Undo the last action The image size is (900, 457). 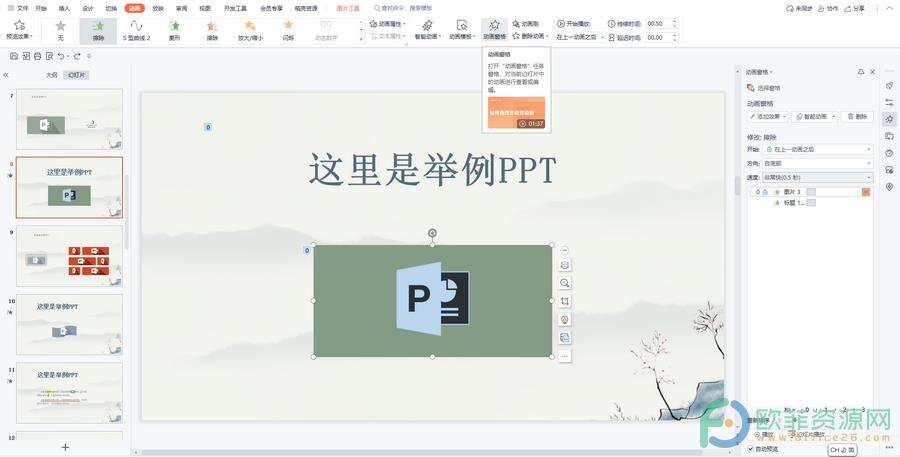61,56
